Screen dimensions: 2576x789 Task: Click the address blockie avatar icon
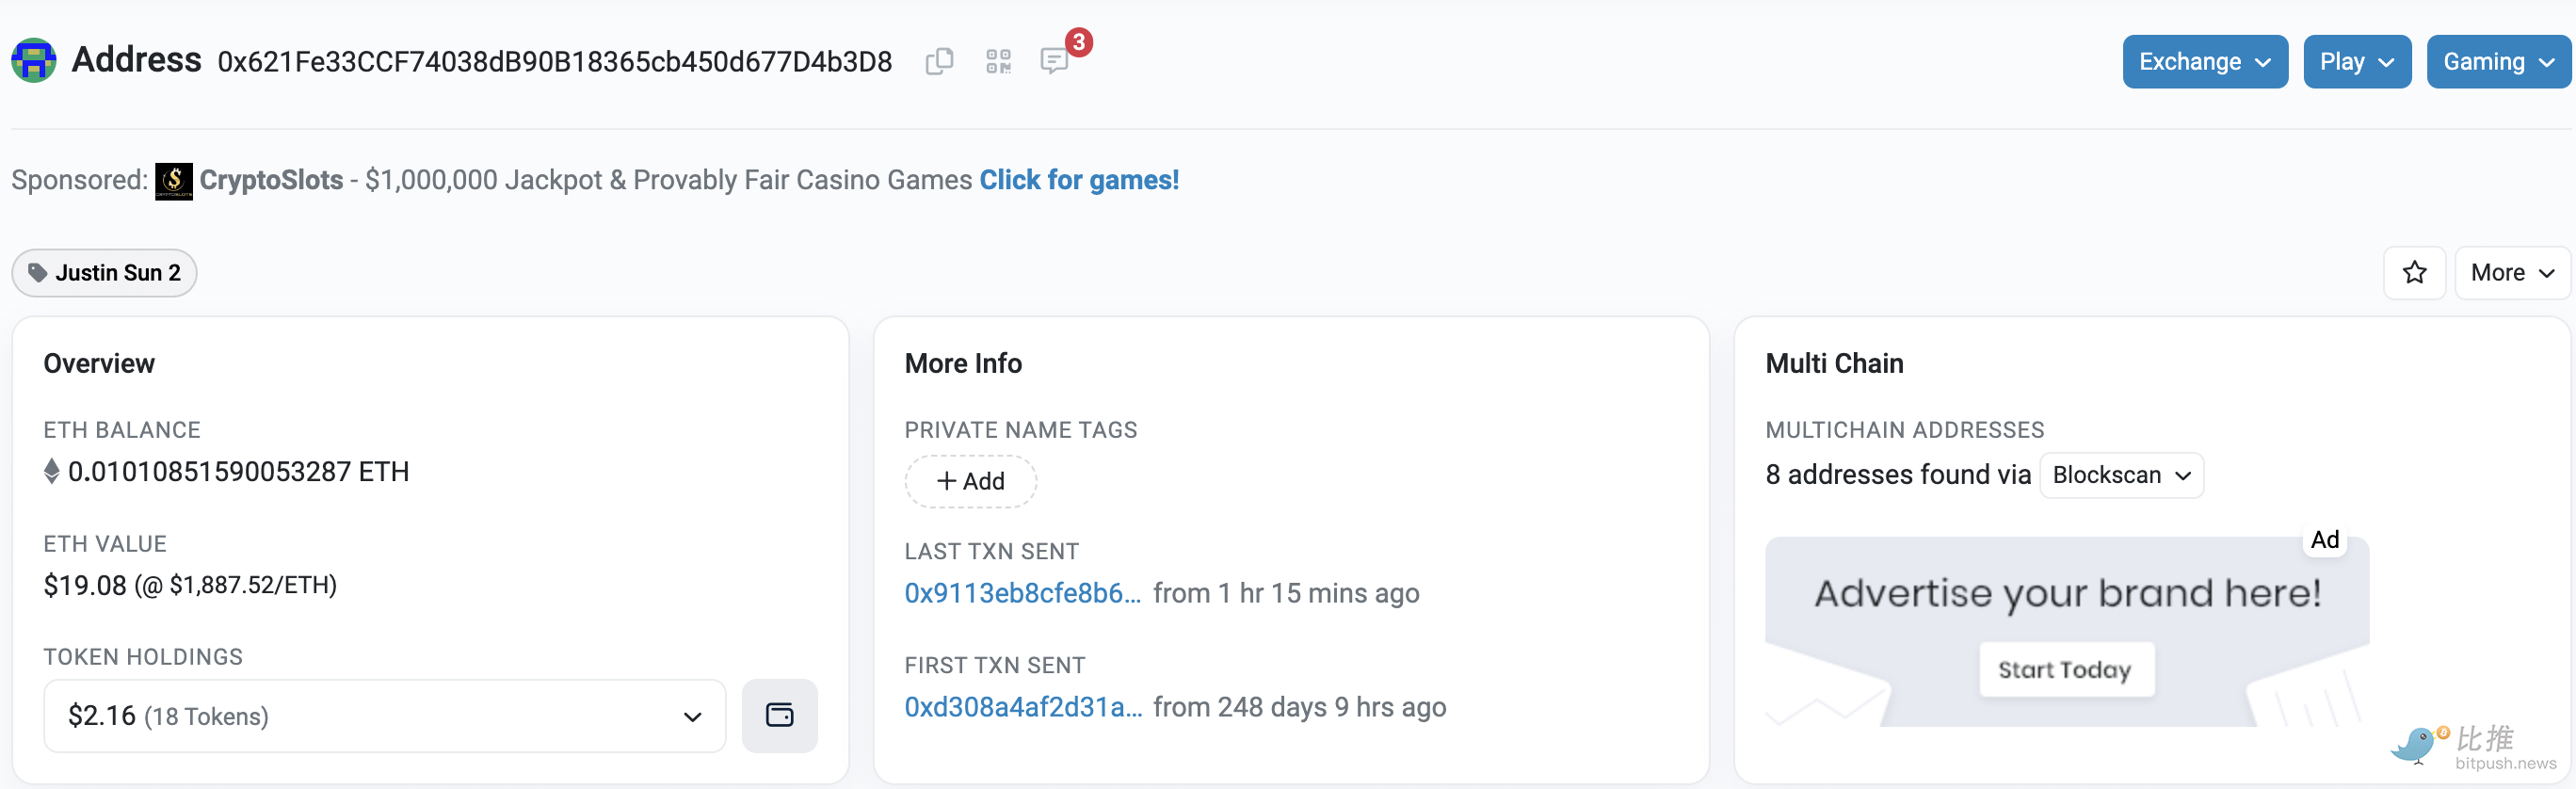click(x=34, y=61)
